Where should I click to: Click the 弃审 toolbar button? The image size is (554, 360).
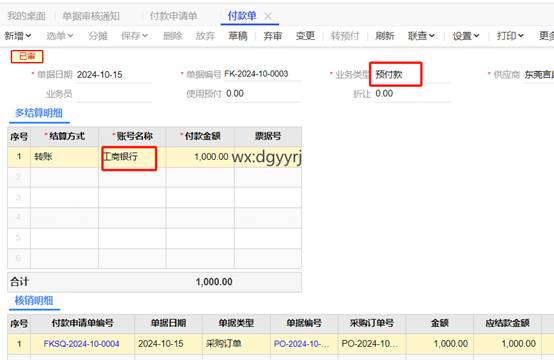[273, 36]
